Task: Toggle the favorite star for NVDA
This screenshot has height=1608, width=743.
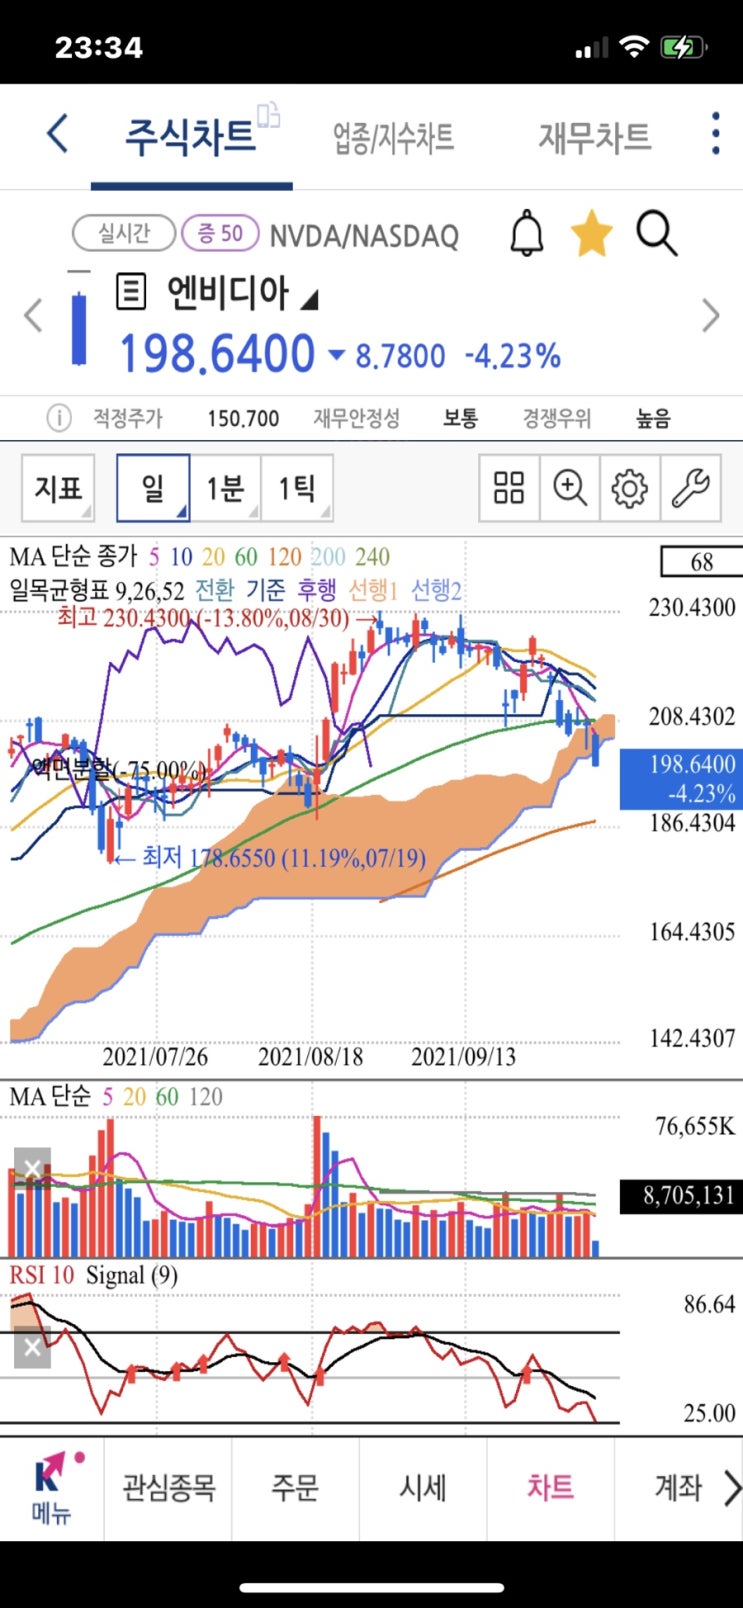Action: tap(591, 234)
